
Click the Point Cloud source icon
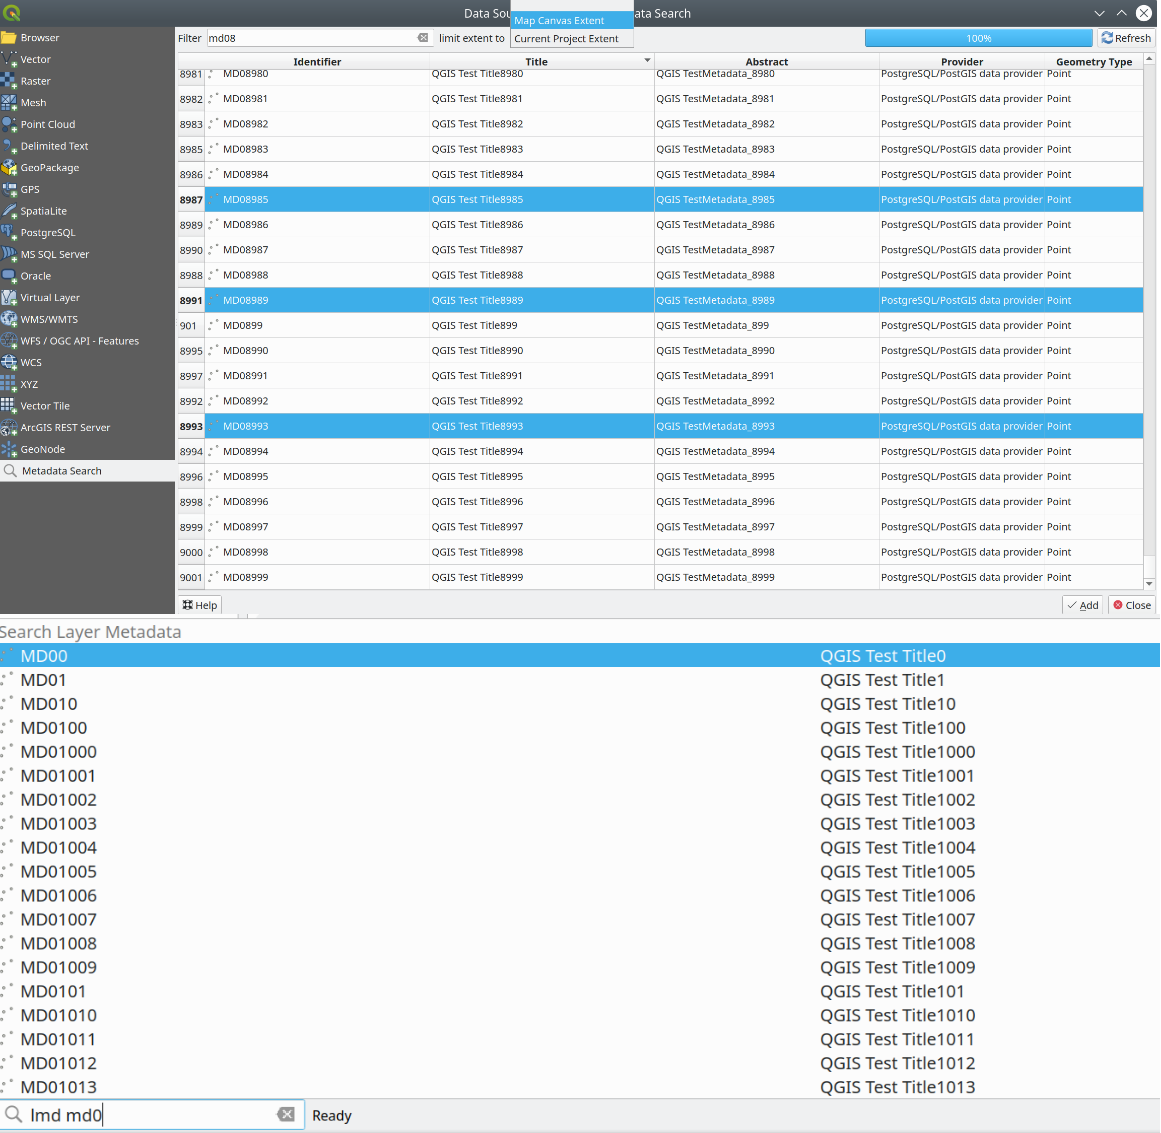10,125
